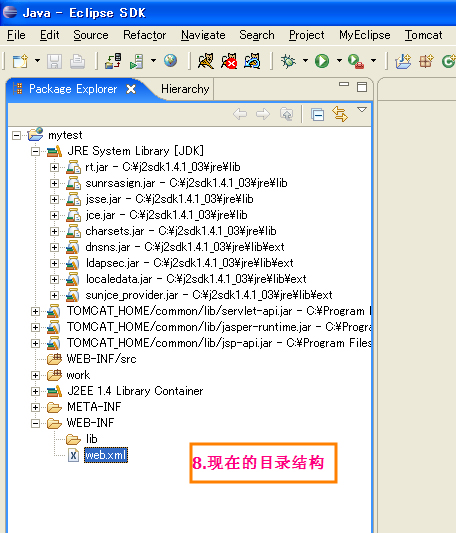Viewport: 456px width, 533px height.
Task: Open the Edit menu
Action: tap(50, 35)
